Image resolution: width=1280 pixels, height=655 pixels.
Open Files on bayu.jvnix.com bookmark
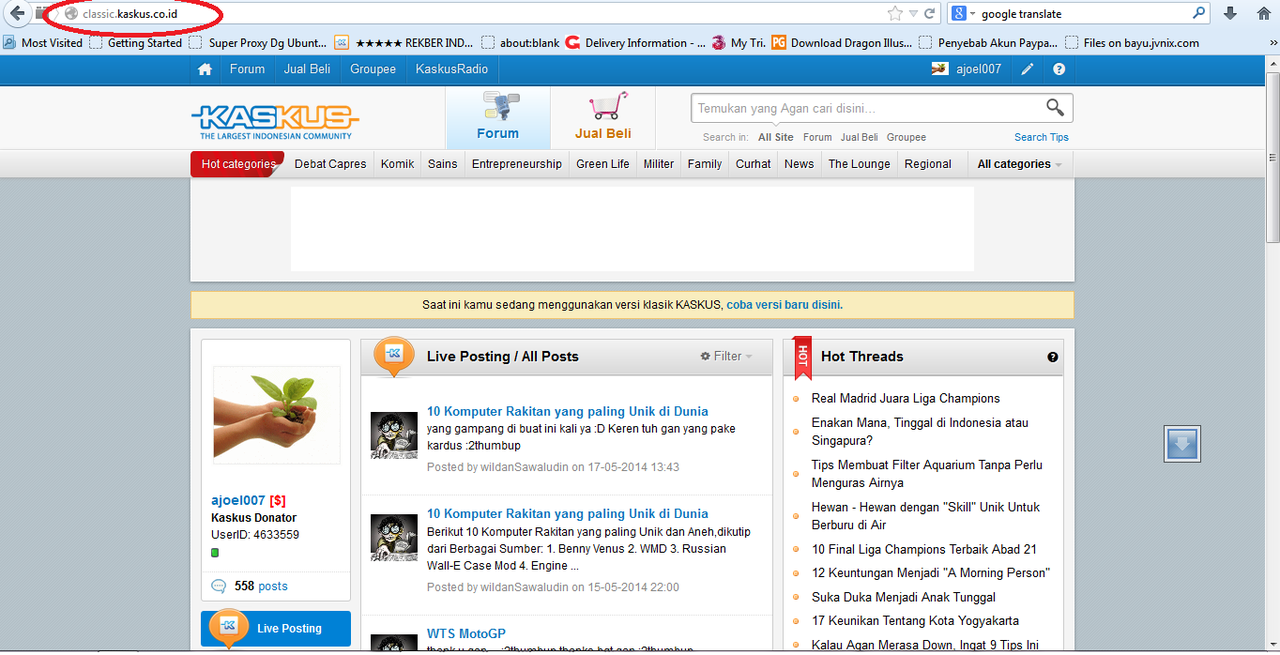click(x=1132, y=43)
